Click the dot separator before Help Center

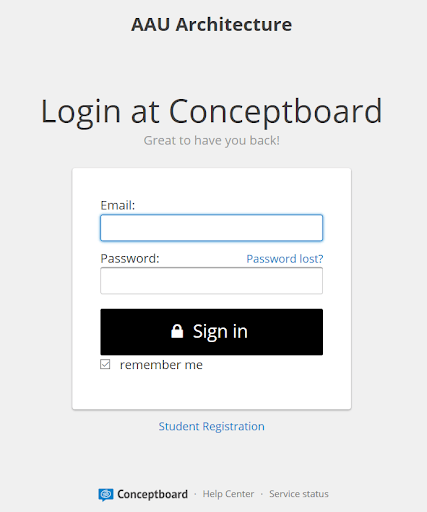pyautogui.click(x=195, y=494)
